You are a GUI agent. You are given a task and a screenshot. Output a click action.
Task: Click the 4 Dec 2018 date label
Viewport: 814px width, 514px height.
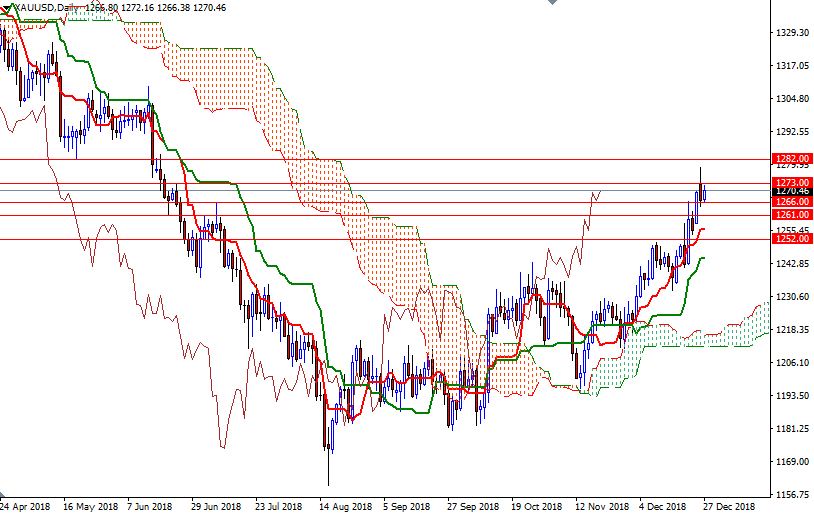(x=666, y=506)
